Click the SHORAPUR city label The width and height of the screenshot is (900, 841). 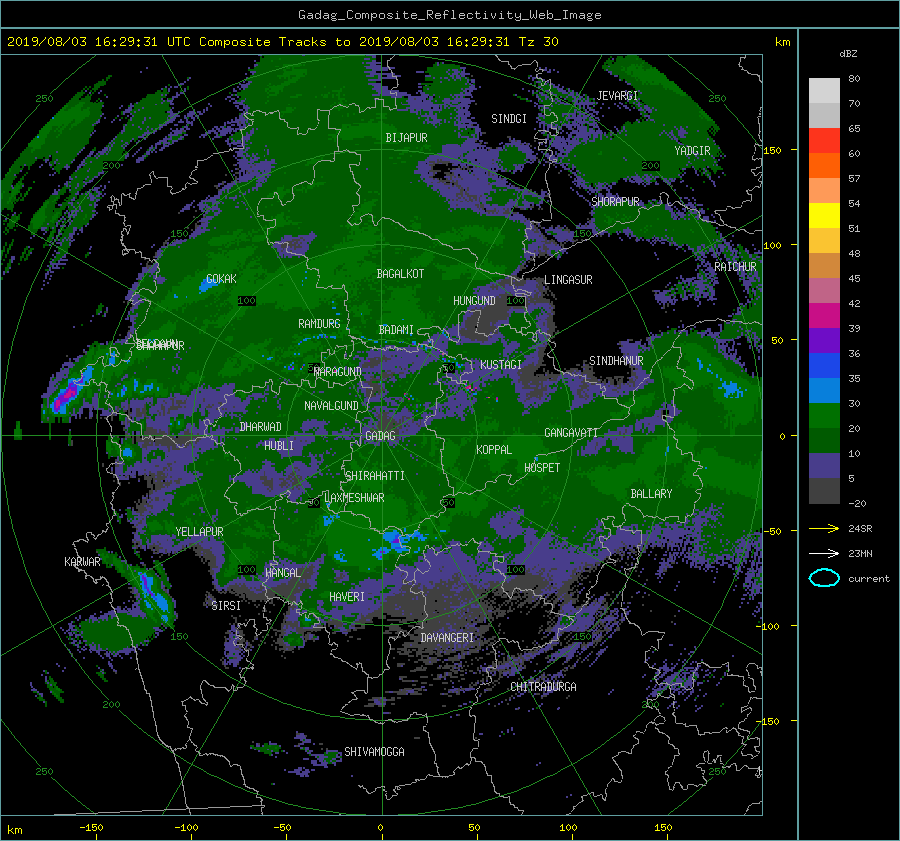pyautogui.click(x=615, y=202)
